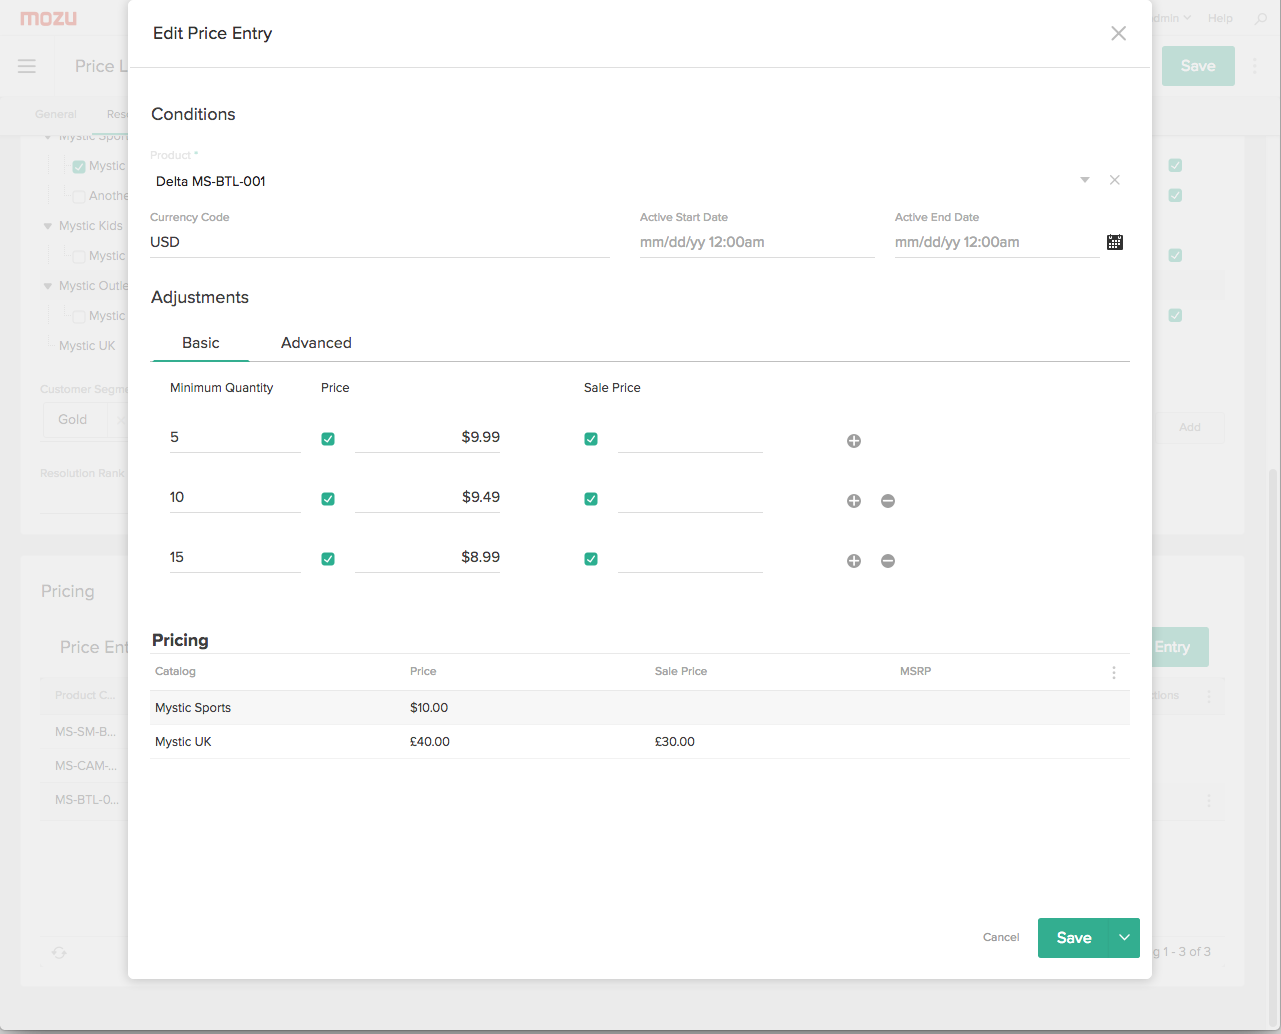
Task: Toggle the checked Mystic catalog checkbox in tree
Action: (x=79, y=166)
